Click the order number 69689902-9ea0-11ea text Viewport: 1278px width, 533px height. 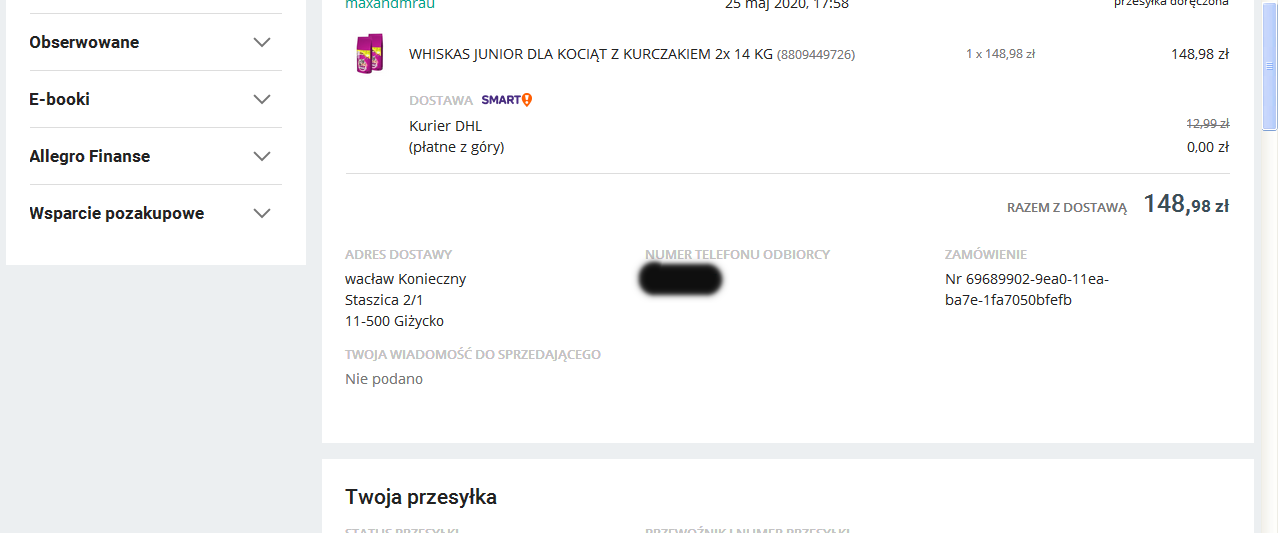(1027, 289)
